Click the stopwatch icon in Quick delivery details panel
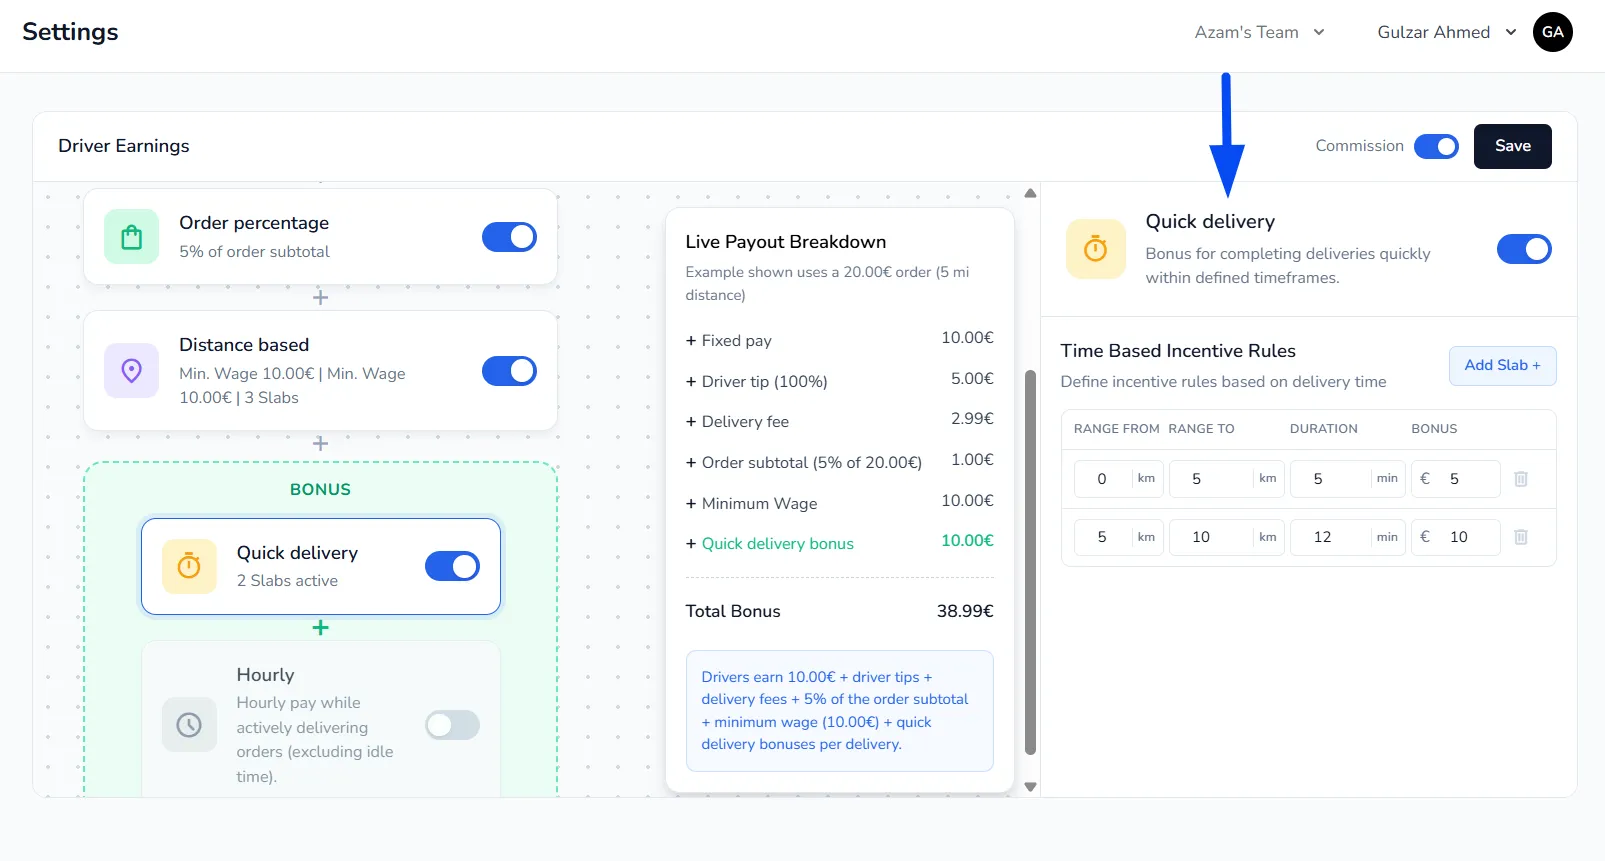The height and width of the screenshot is (861, 1605). point(1096,249)
